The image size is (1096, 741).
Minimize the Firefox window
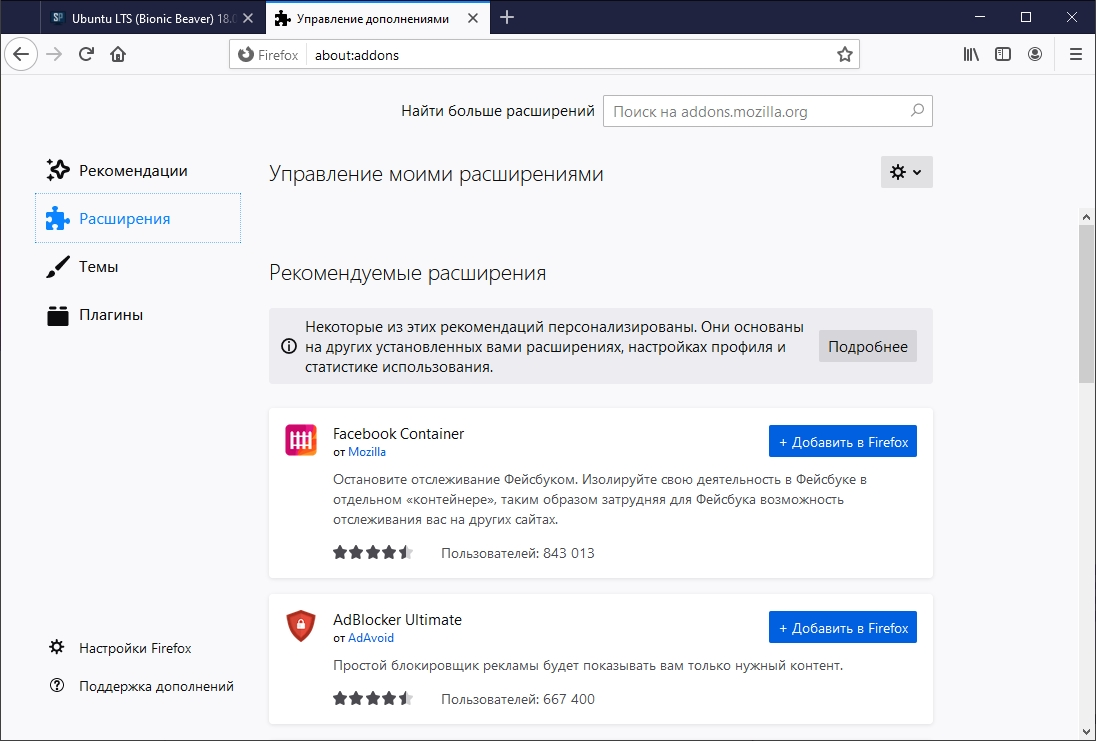click(980, 17)
